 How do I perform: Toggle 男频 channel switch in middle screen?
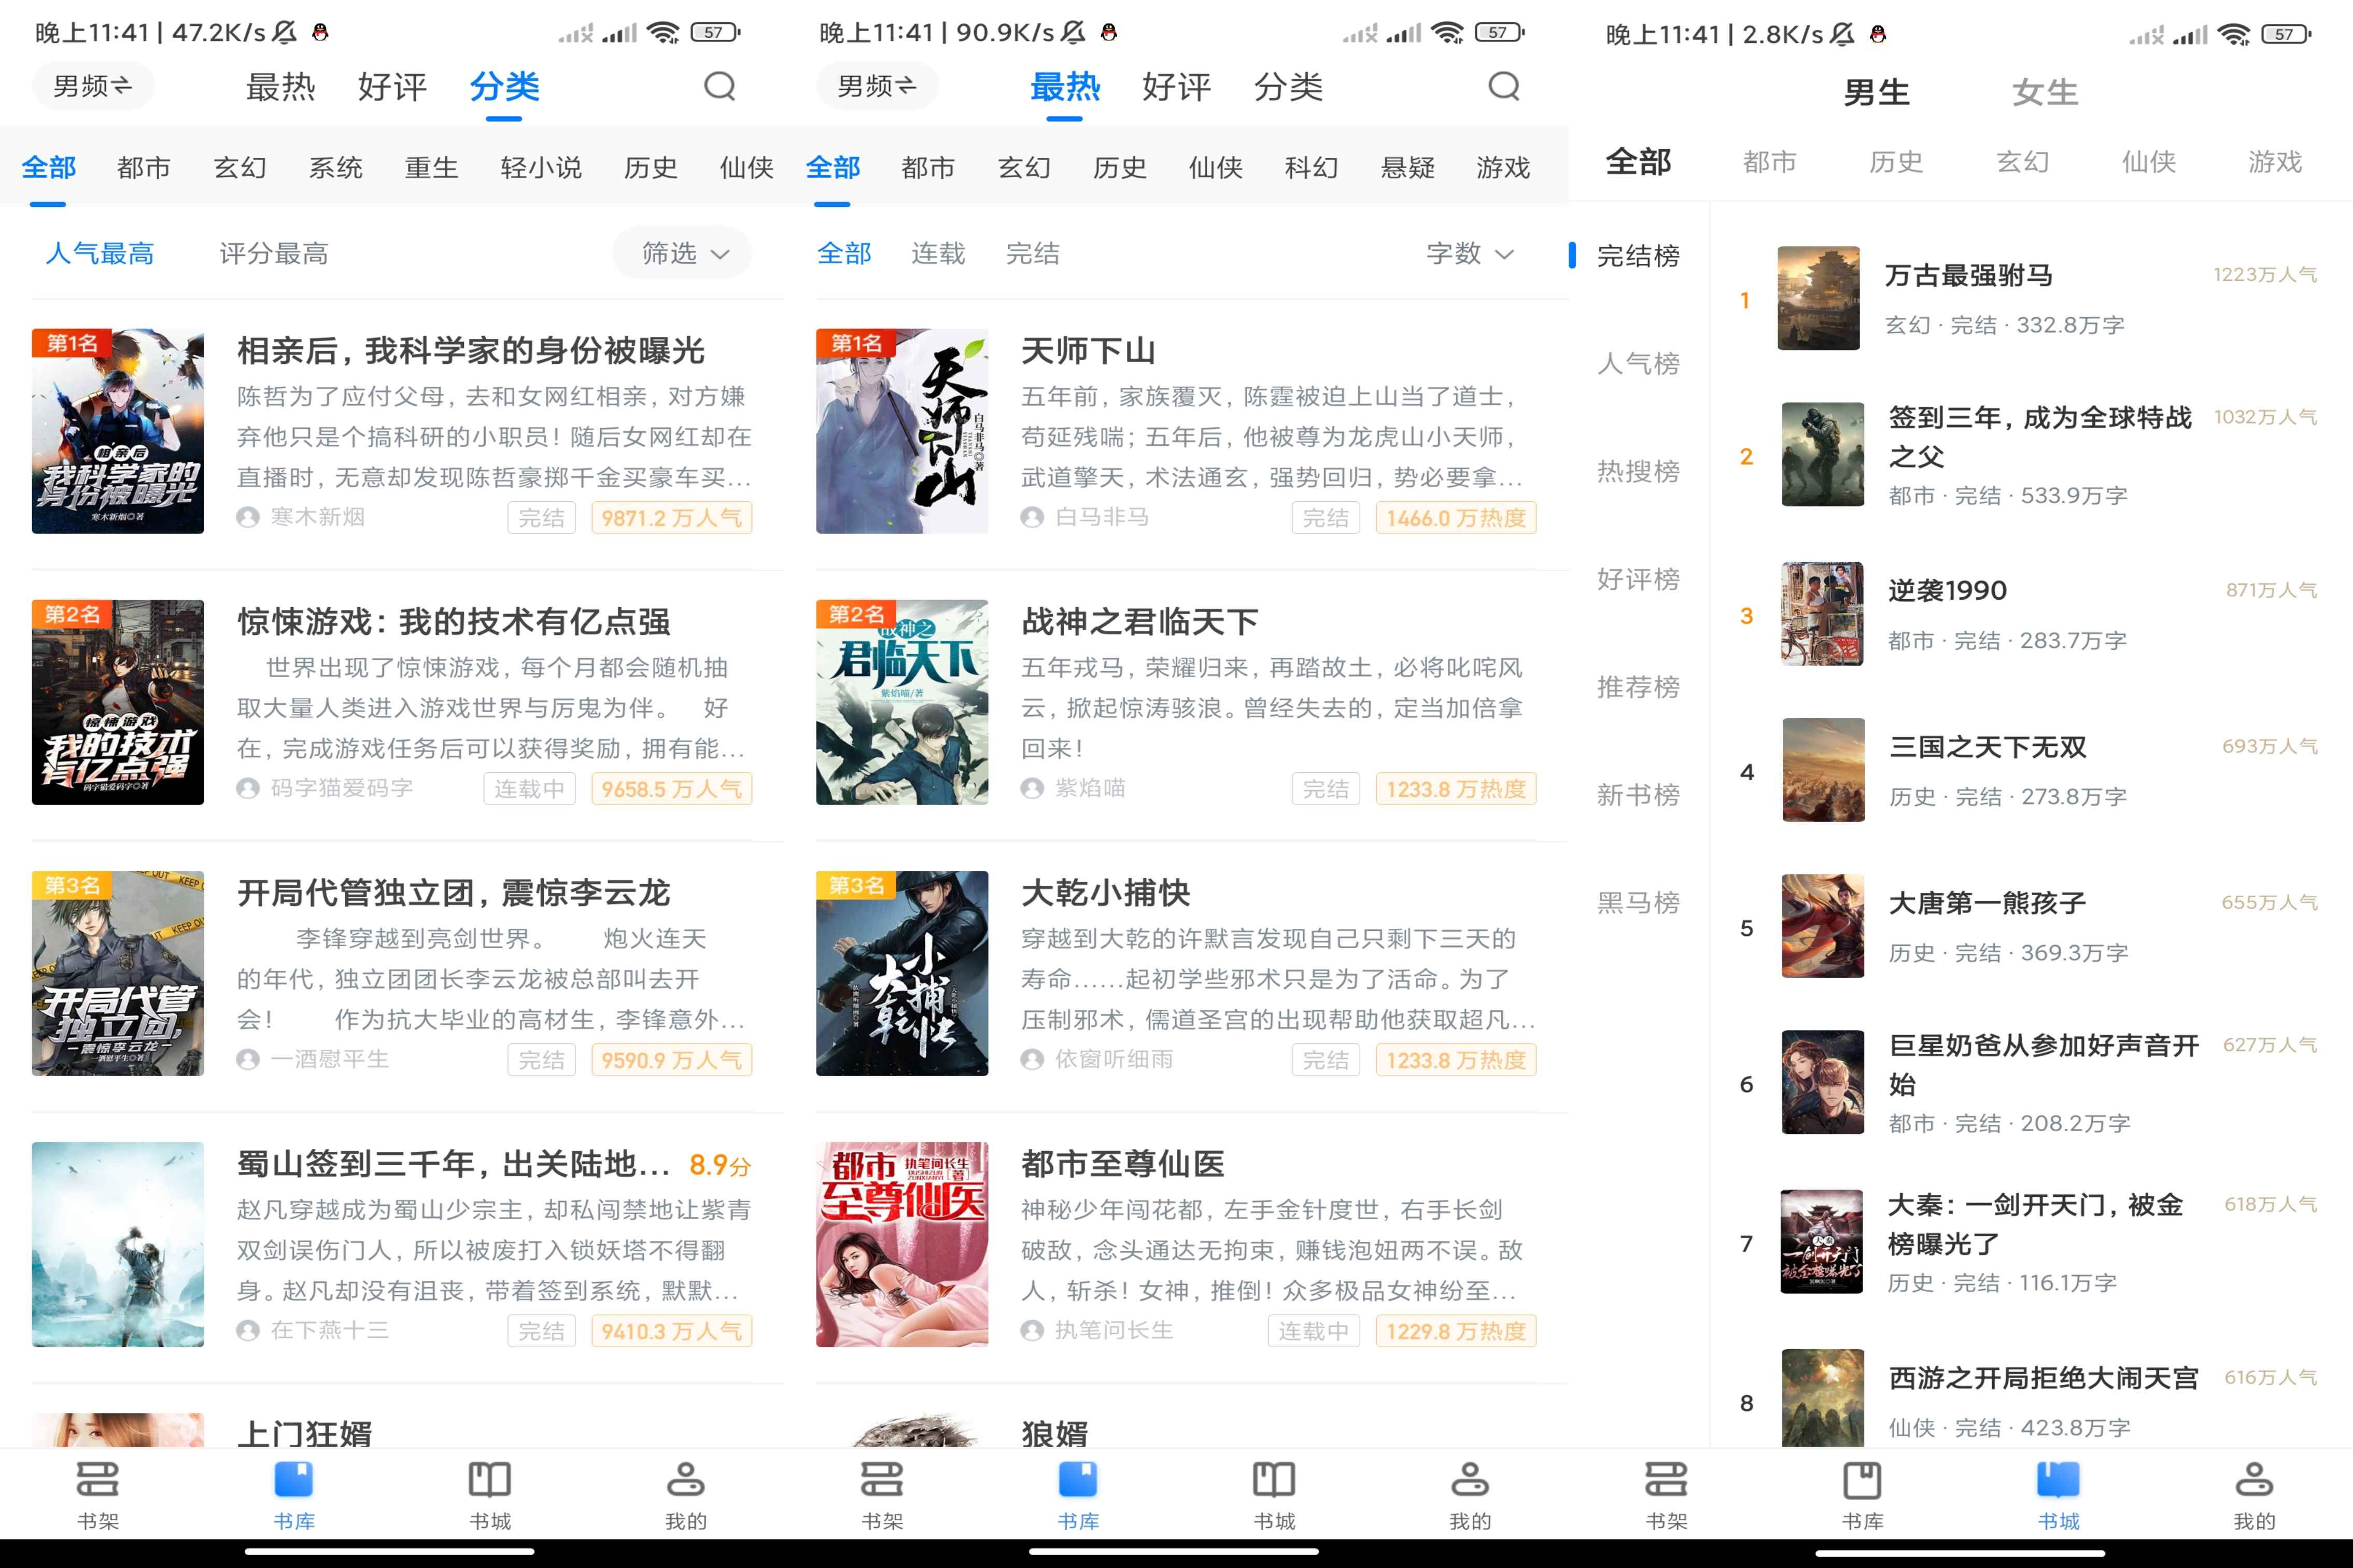point(877,86)
